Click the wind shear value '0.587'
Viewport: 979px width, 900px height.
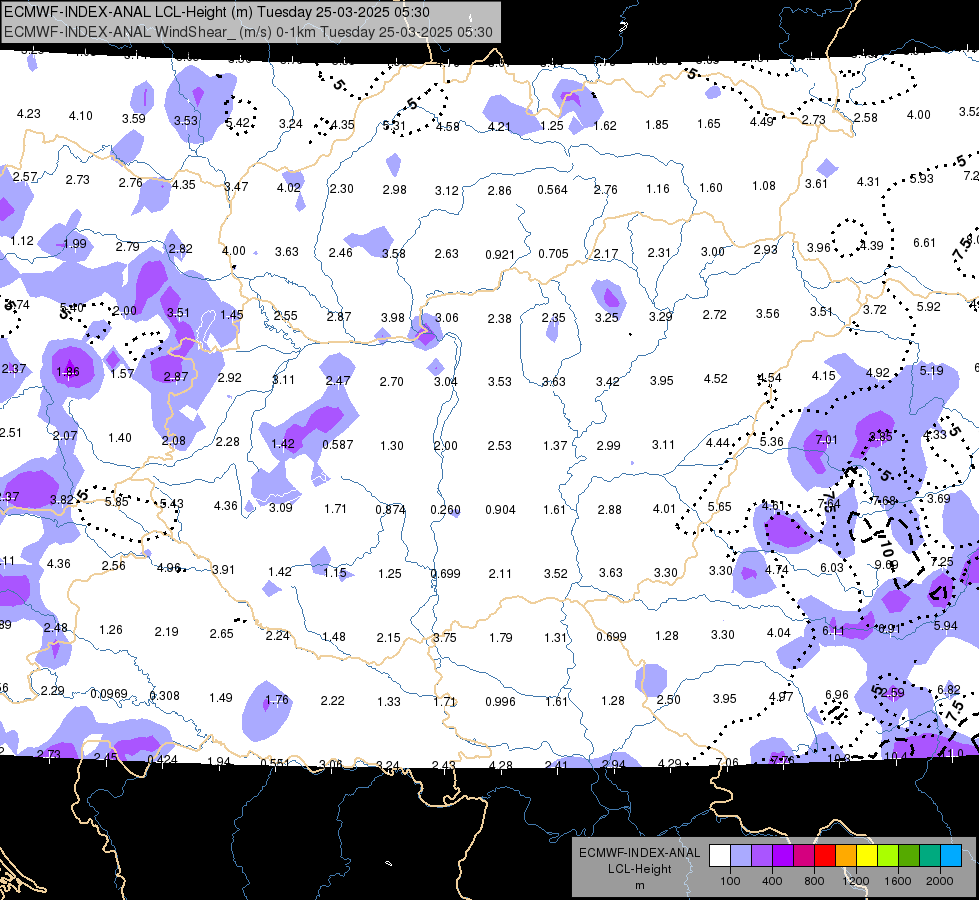tap(338, 445)
